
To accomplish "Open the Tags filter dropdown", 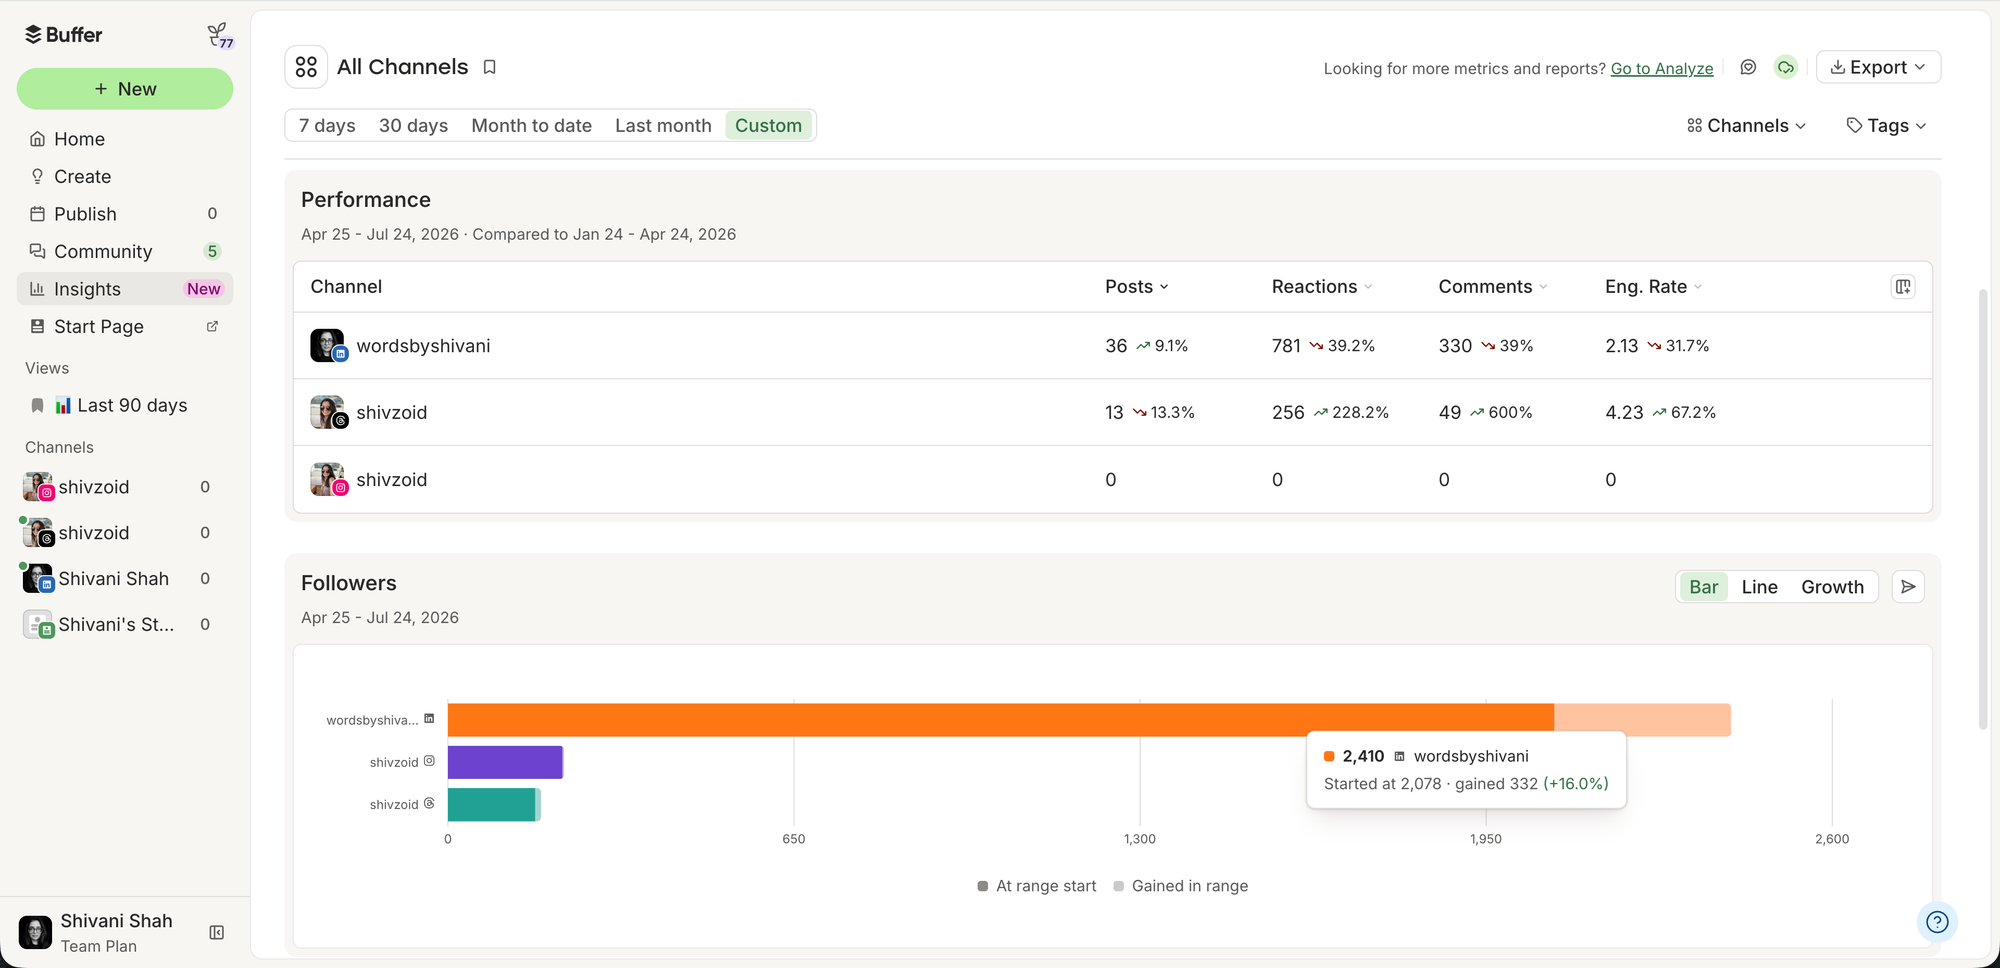I will pyautogui.click(x=1886, y=126).
